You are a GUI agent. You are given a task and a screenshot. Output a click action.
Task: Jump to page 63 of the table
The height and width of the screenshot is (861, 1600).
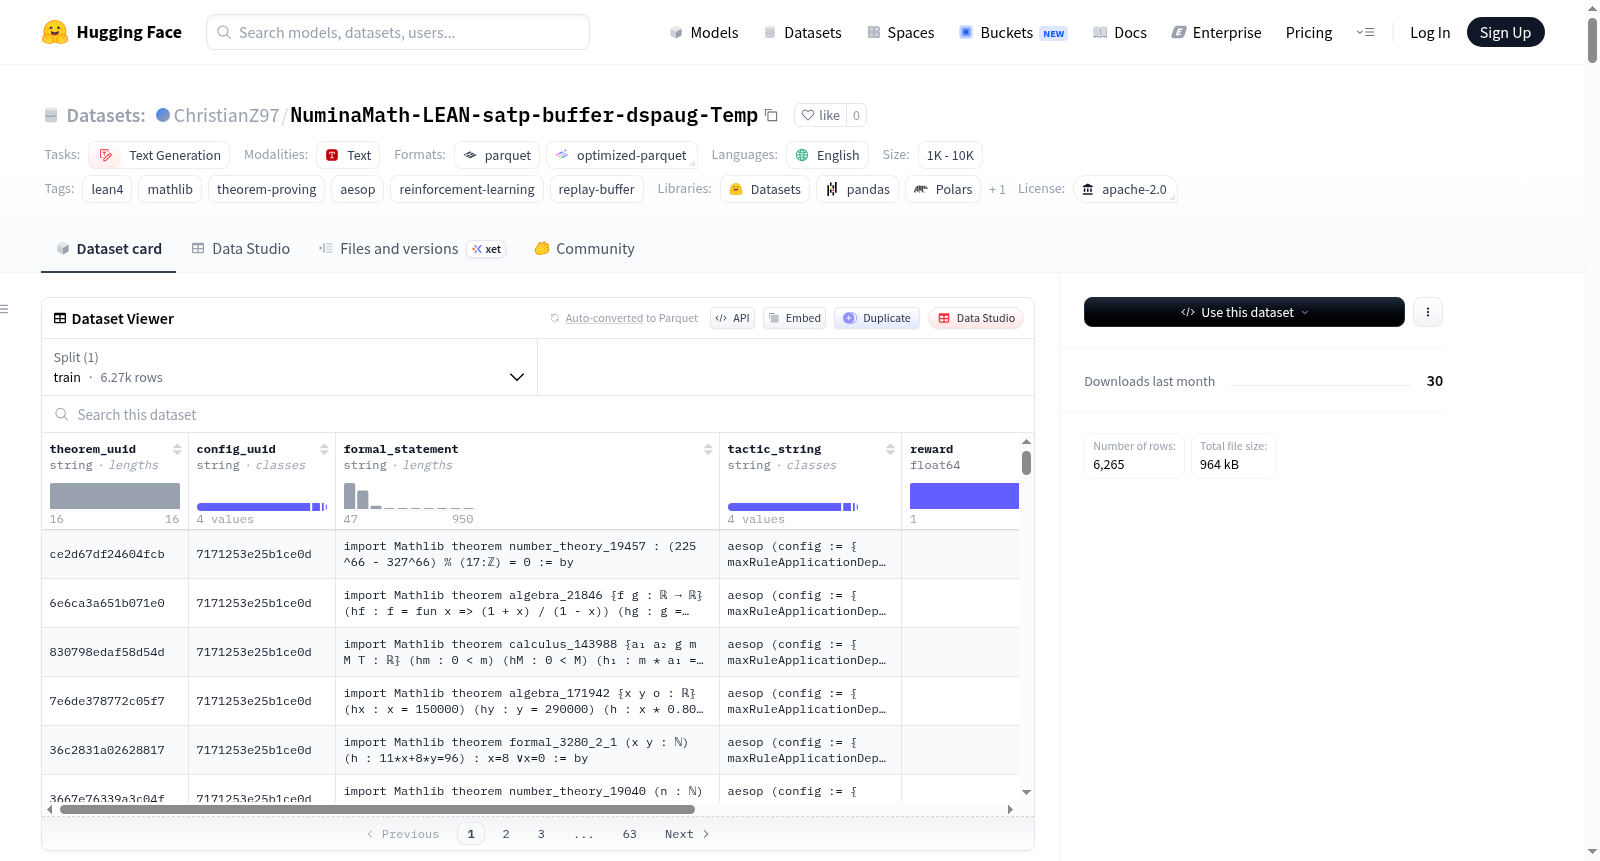pos(629,834)
